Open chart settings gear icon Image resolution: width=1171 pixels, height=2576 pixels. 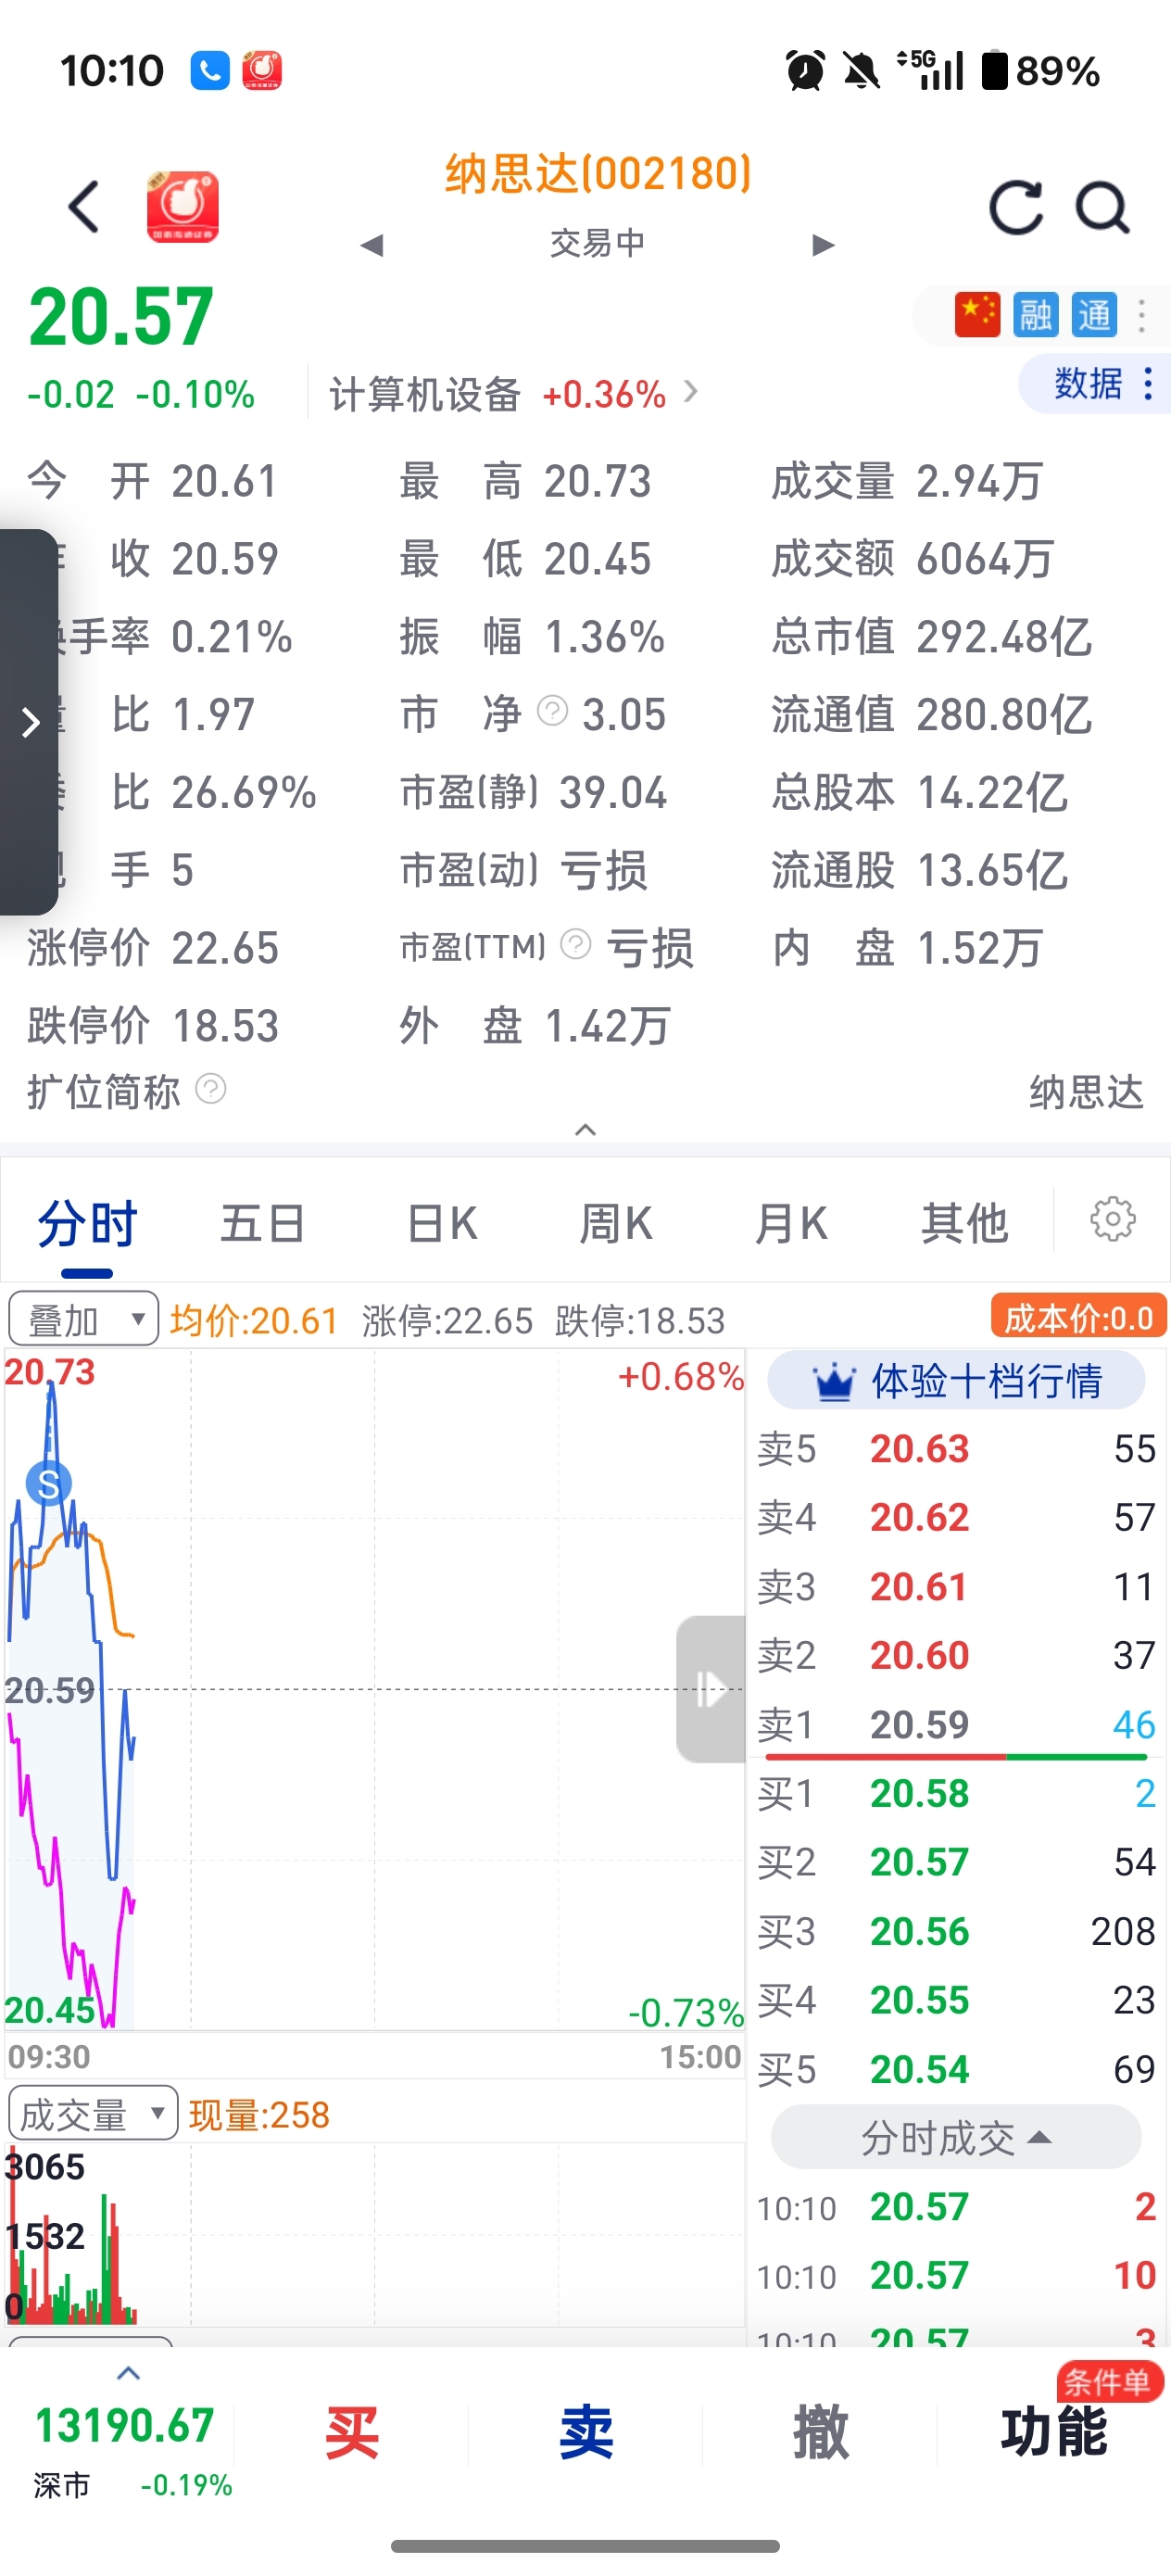click(1112, 1219)
